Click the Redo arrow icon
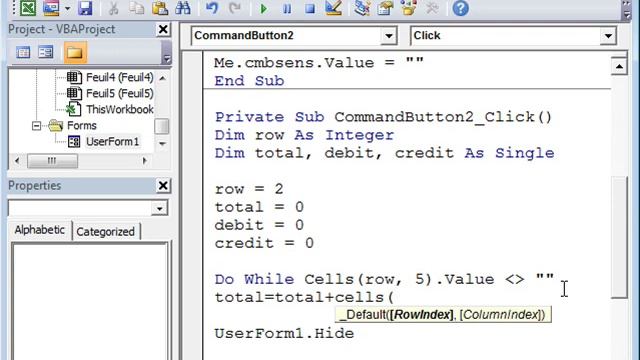The image size is (640, 360). pyautogui.click(x=235, y=8)
